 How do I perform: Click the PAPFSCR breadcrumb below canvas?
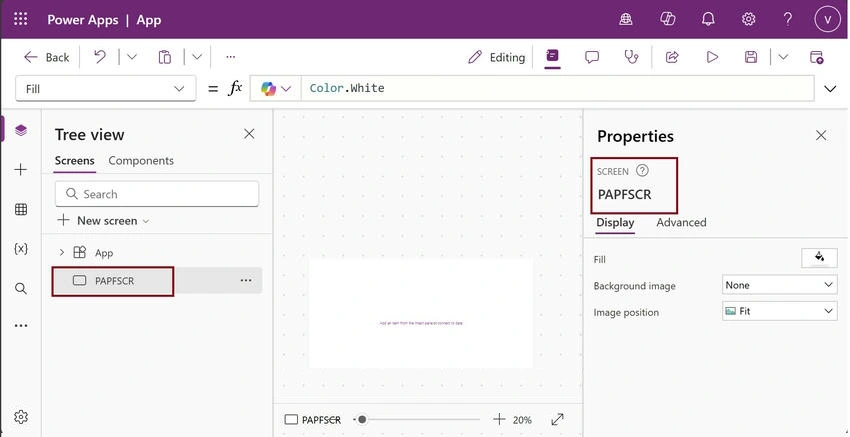pyautogui.click(x=313, y=420)
